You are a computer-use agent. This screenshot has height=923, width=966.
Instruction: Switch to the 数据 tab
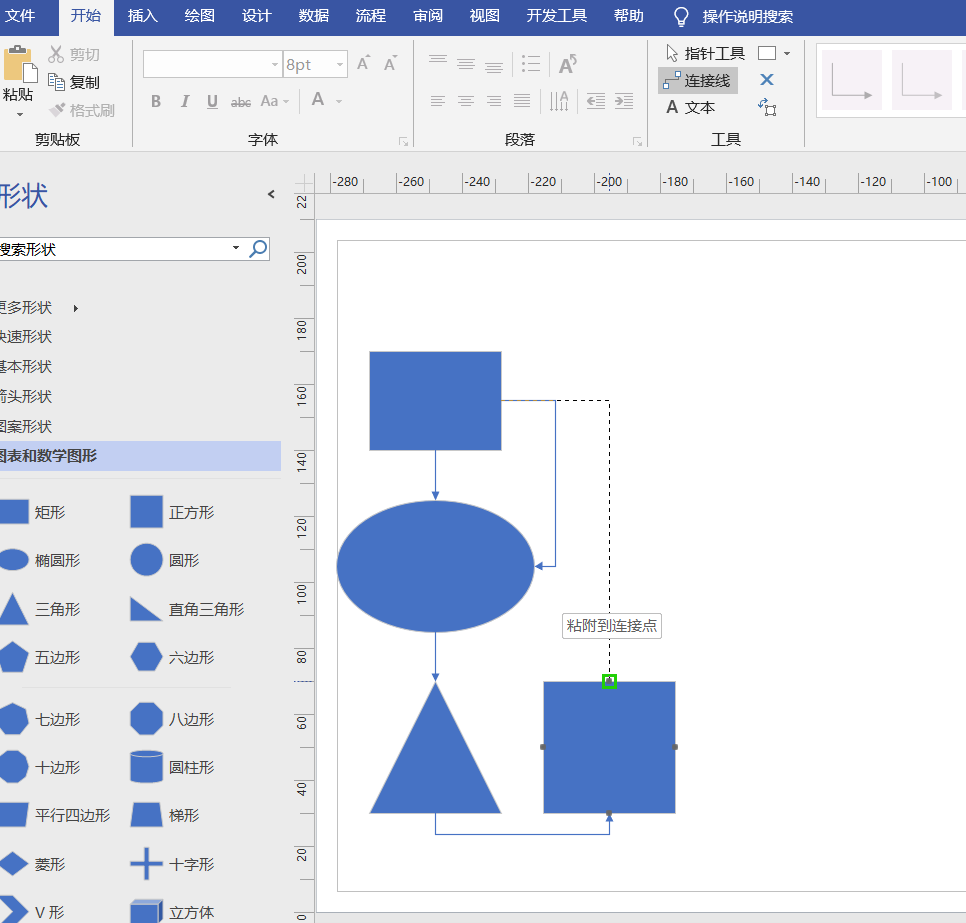tap(314, 15)
